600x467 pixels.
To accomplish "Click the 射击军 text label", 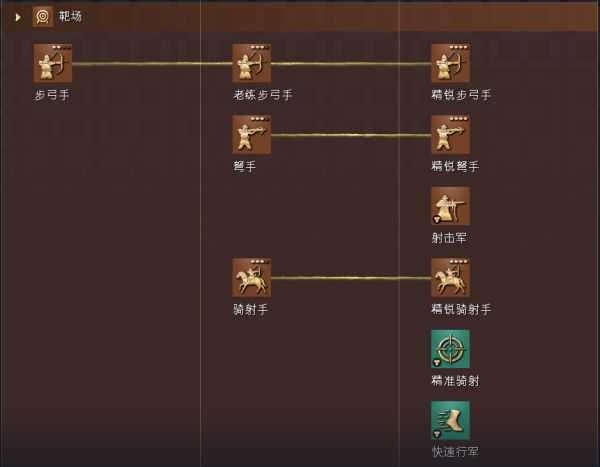I will coord(449,238).
